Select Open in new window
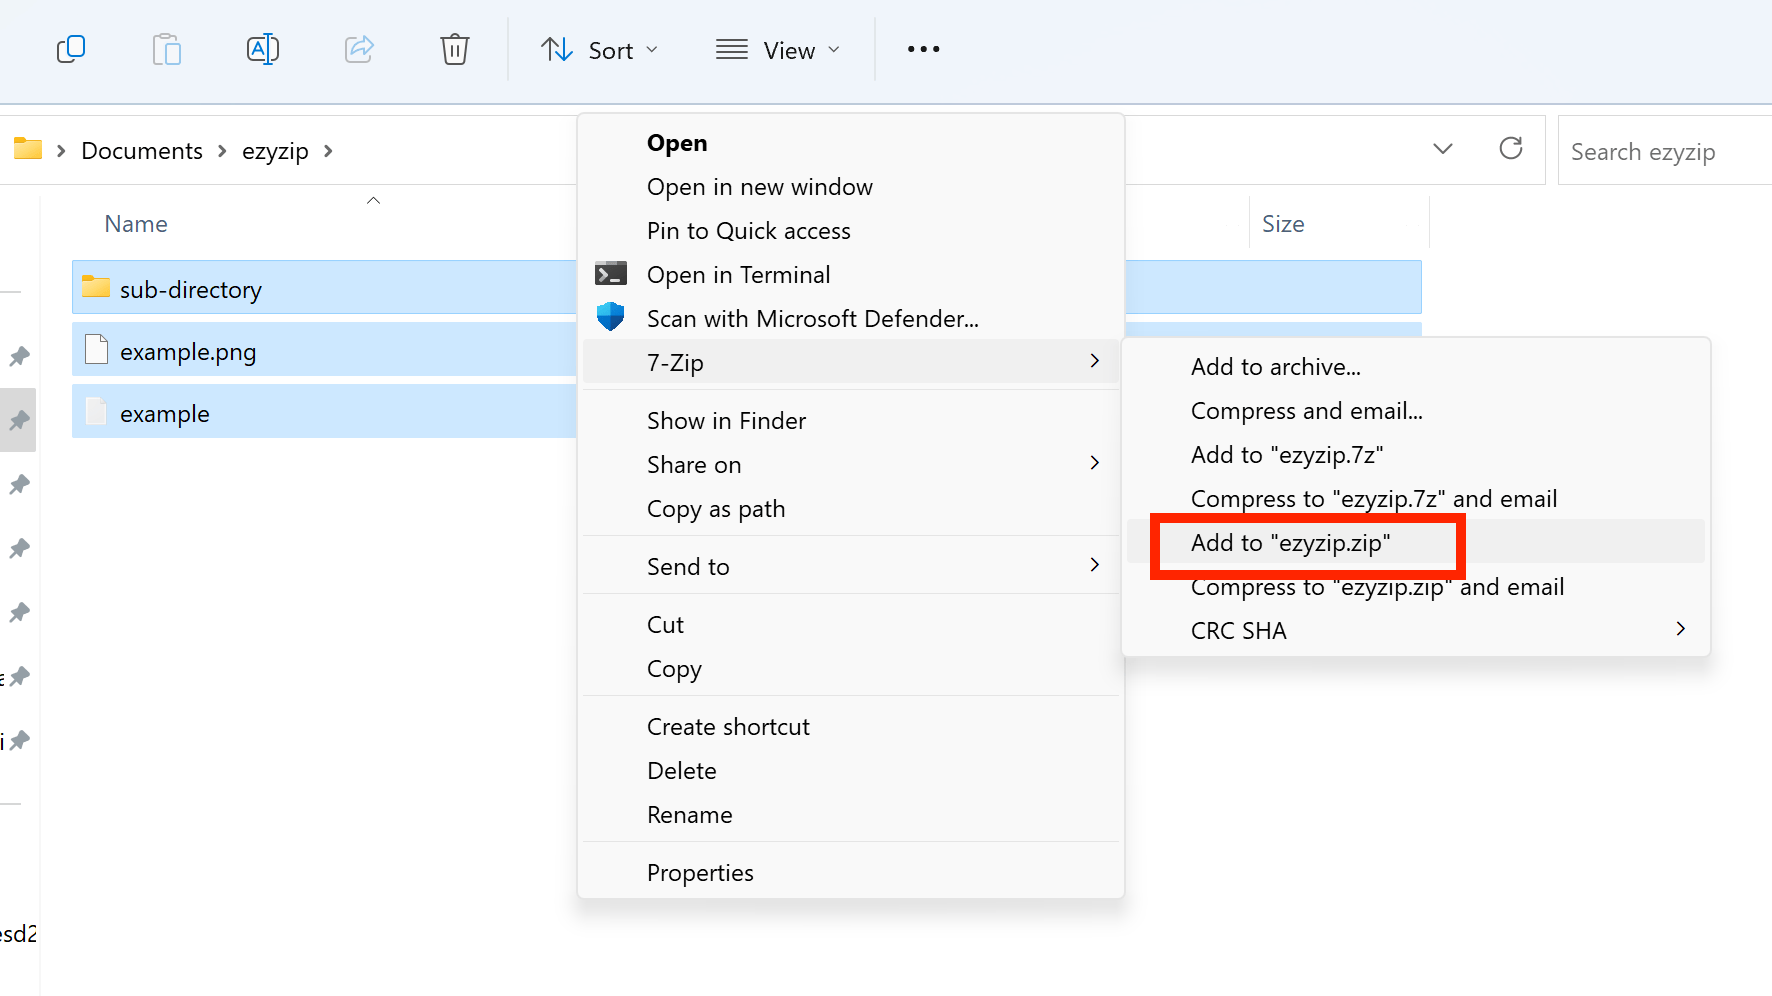 (760, 186)
